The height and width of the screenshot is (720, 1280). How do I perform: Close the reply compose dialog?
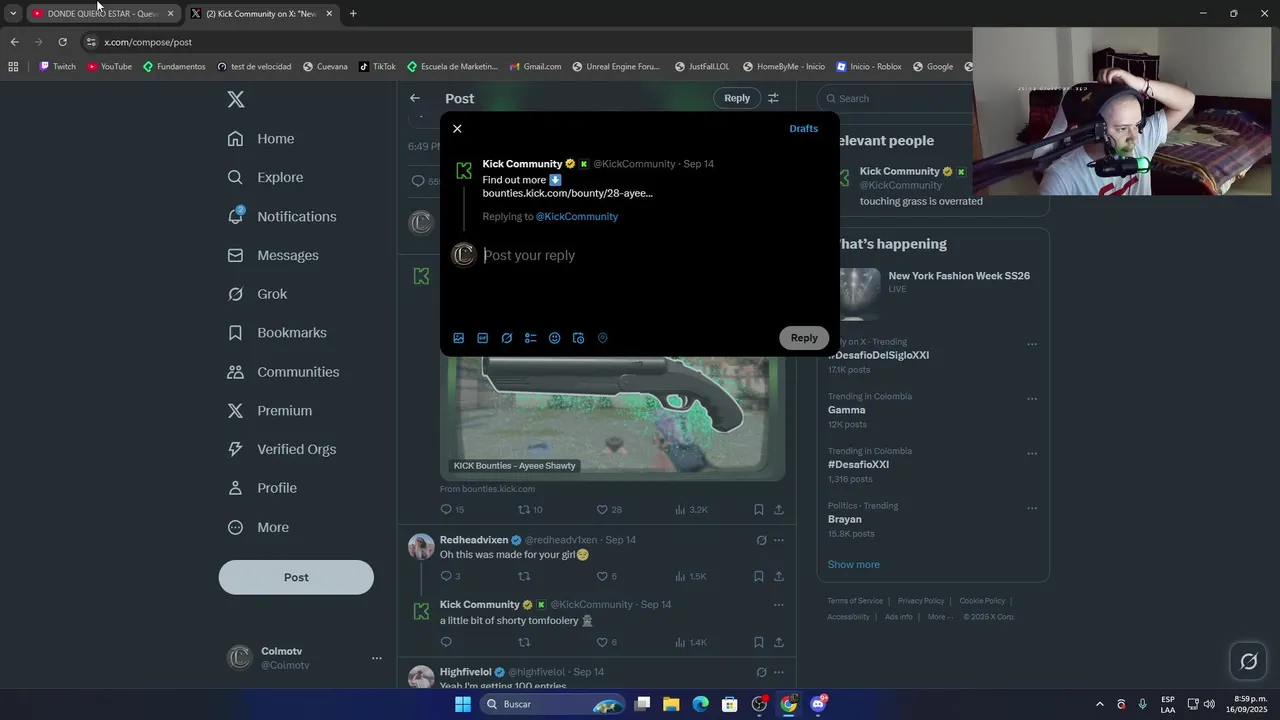457,129
